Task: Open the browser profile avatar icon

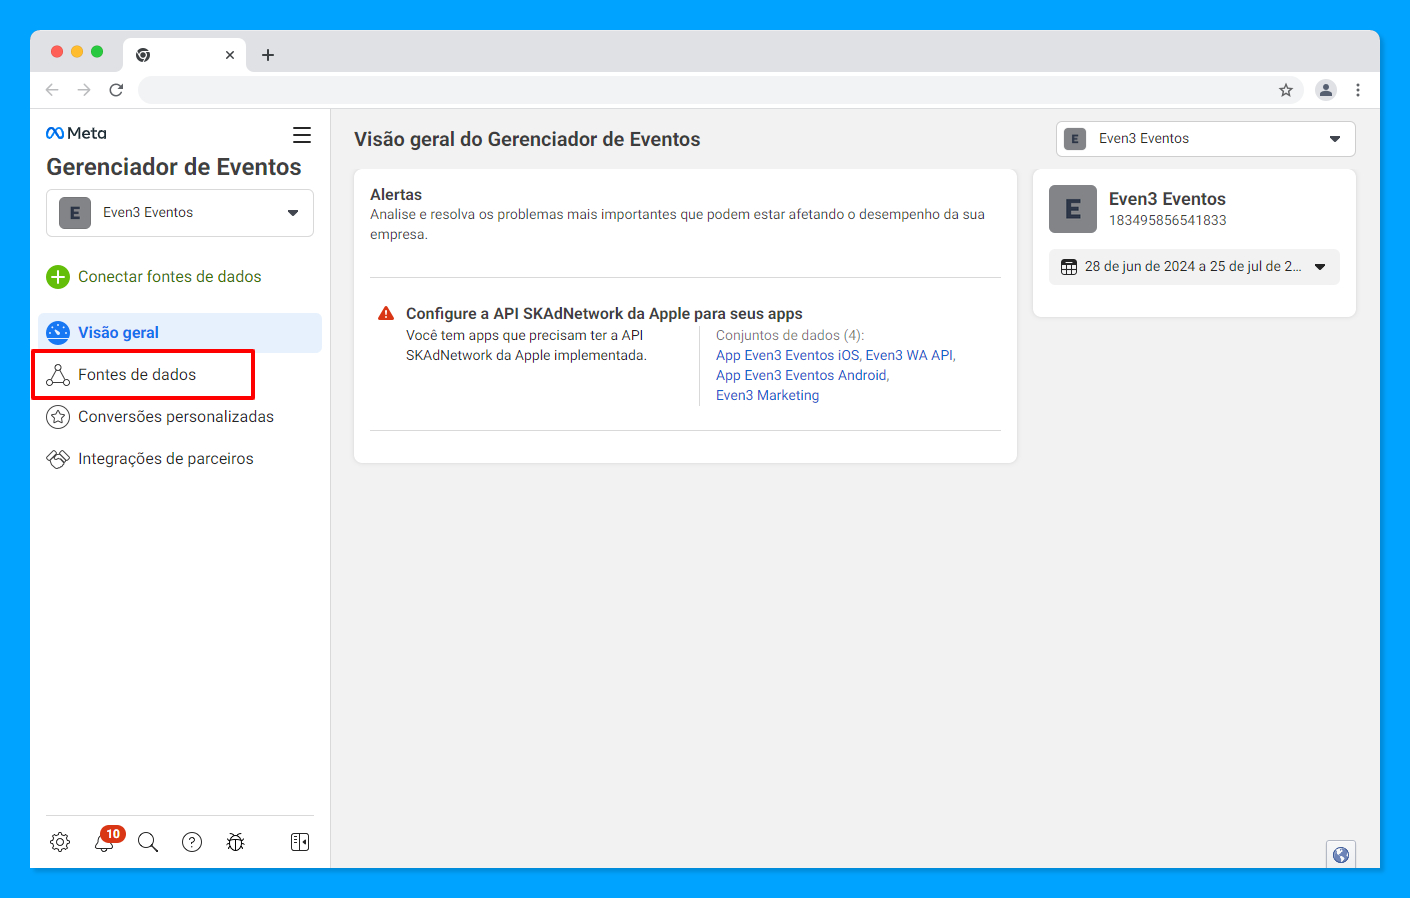Action: (x=1326, y=90)
